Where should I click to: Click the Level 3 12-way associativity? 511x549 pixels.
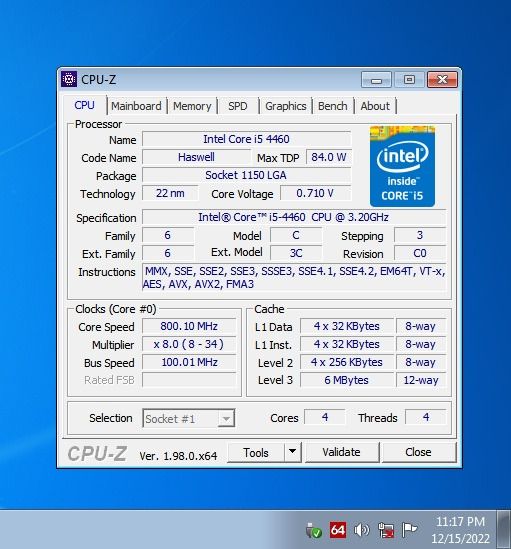tap(421, 380)
